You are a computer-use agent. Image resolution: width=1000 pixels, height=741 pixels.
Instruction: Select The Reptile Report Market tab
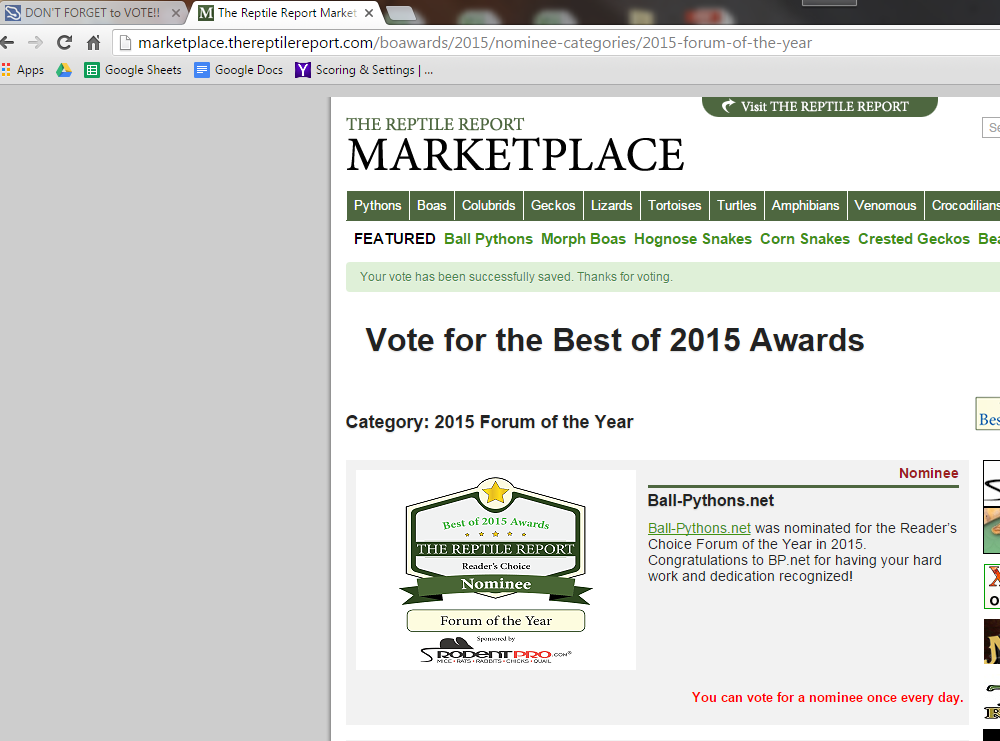286,13
